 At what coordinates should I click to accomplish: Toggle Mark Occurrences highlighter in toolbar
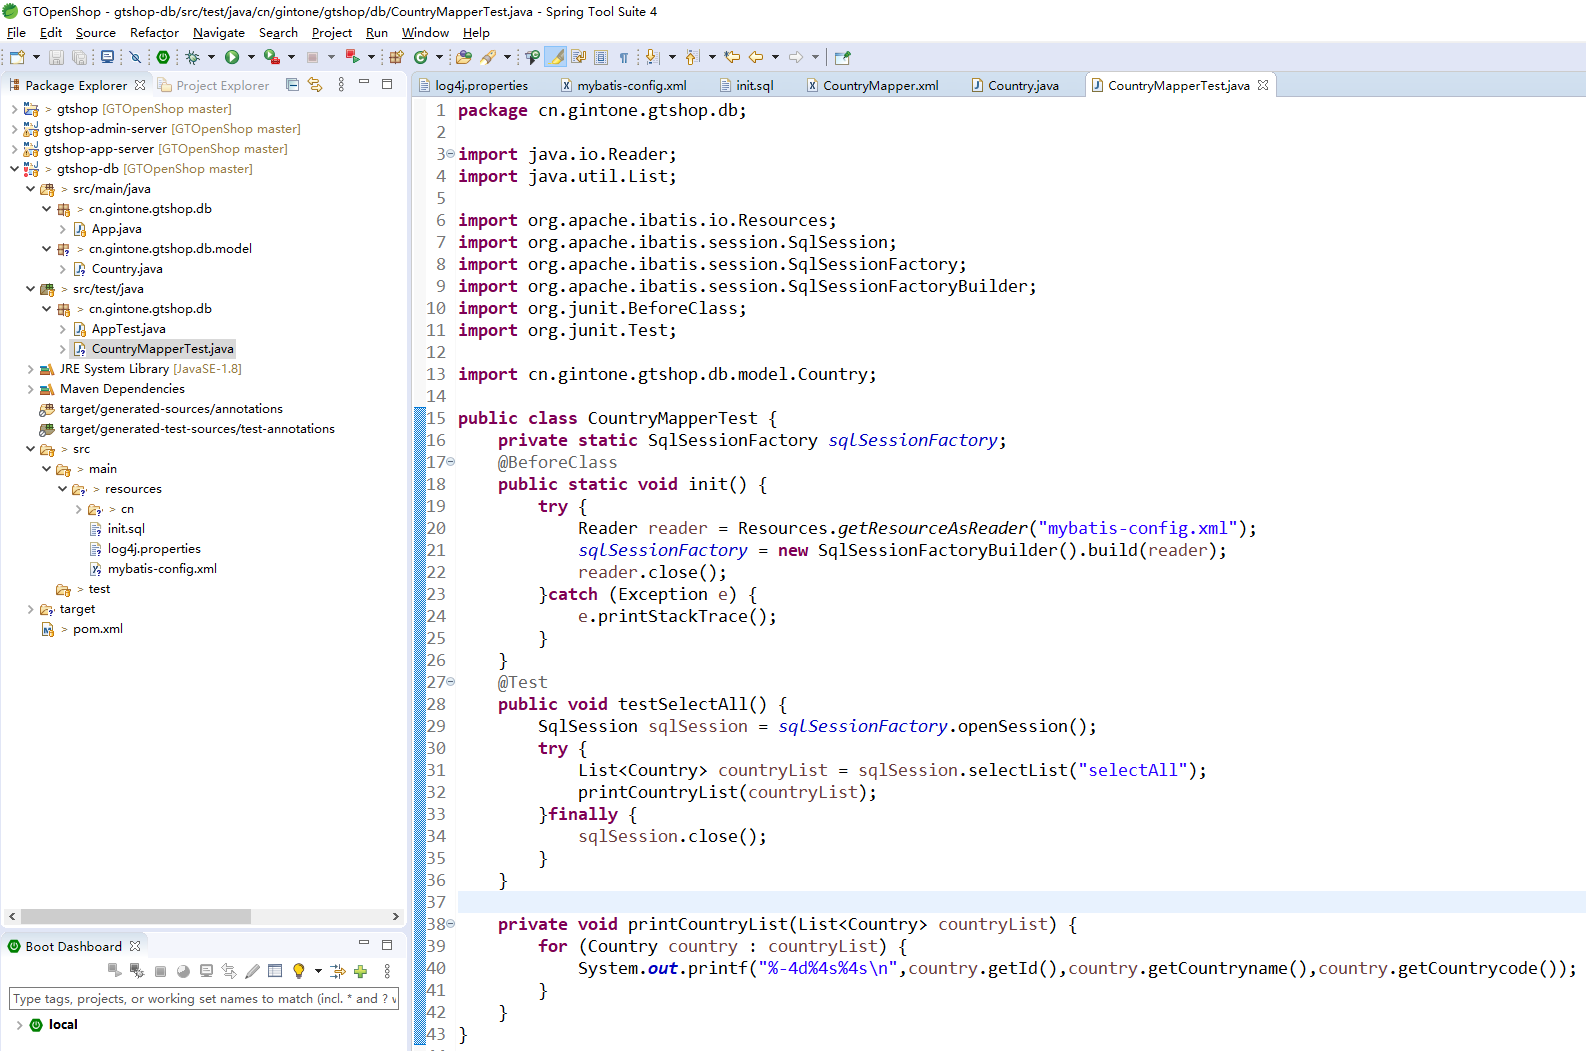point(556,57)
